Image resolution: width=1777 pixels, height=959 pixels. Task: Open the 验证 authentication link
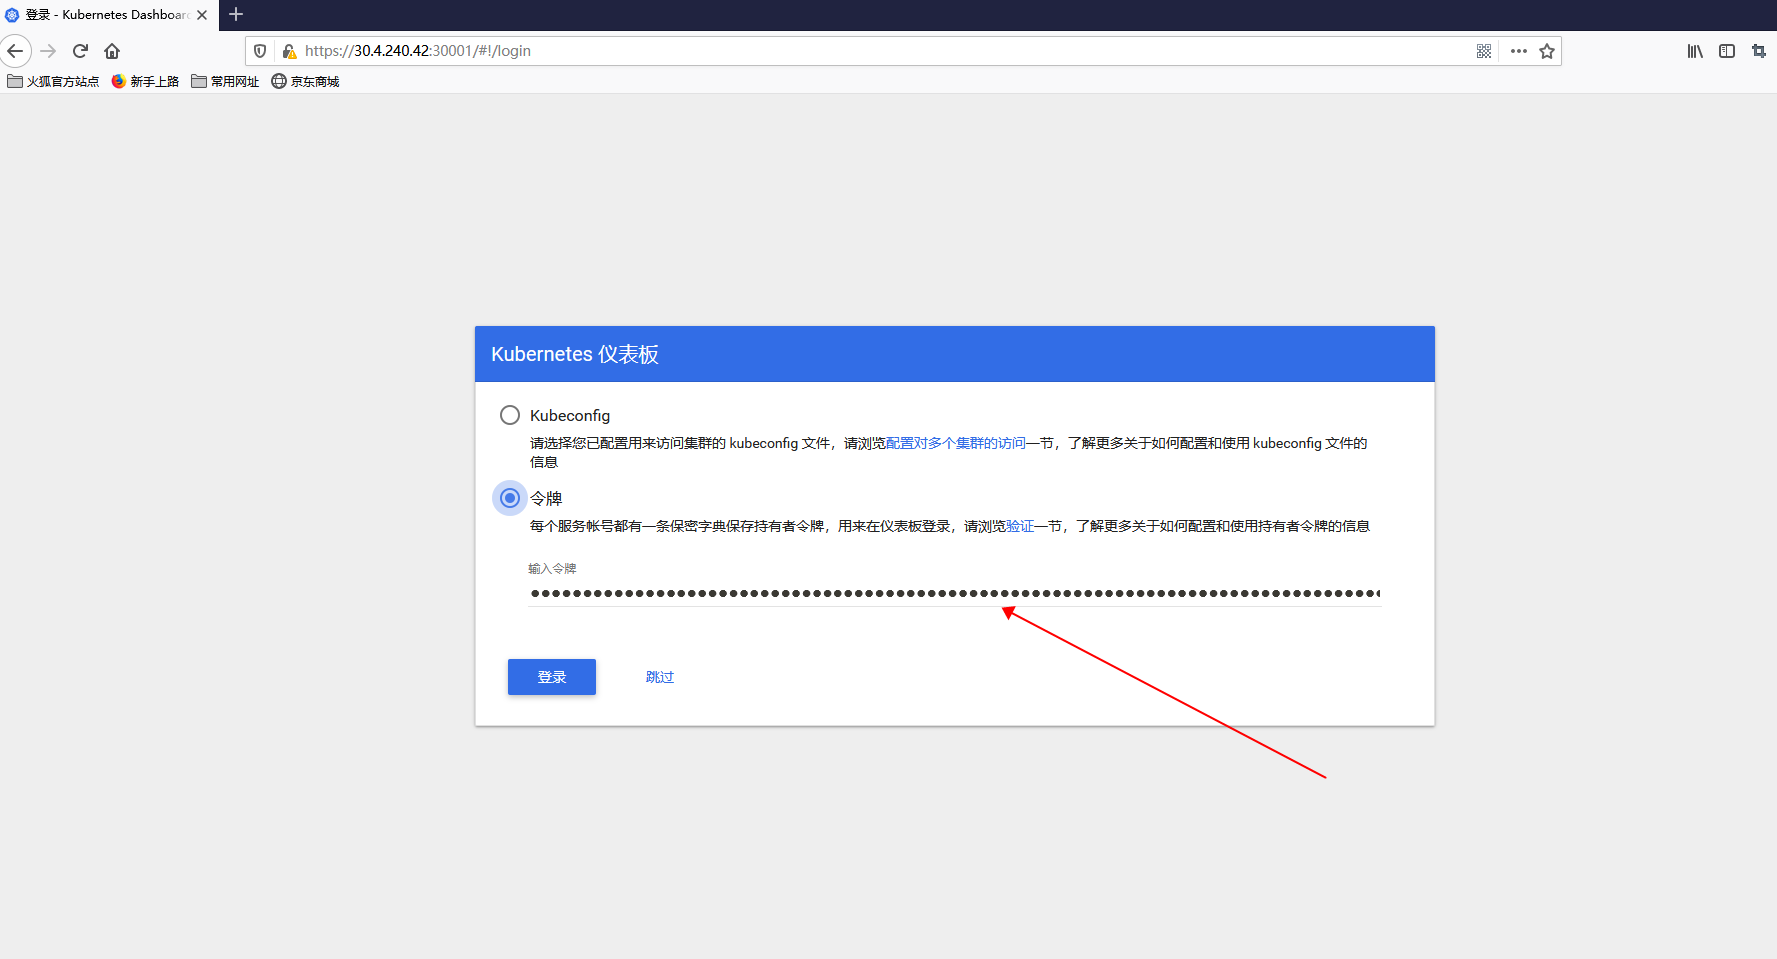tap(1020, 526)
